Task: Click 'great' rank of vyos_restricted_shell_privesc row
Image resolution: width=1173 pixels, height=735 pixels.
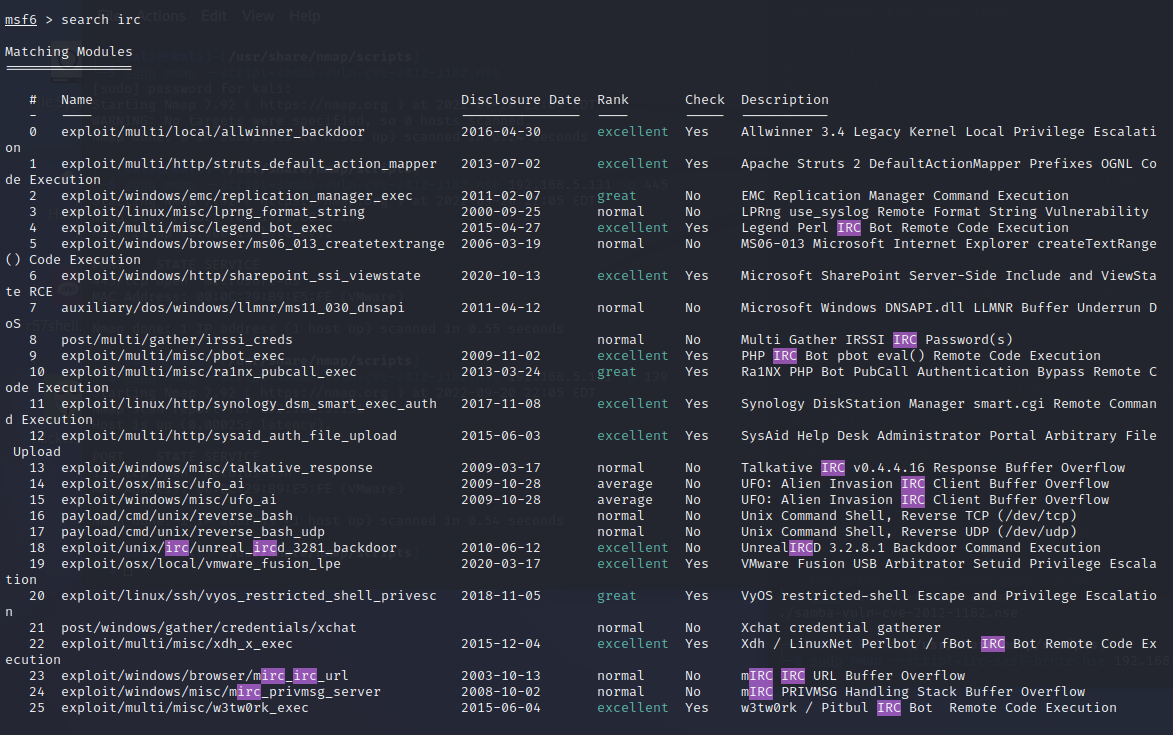Action: coord(616,596)
